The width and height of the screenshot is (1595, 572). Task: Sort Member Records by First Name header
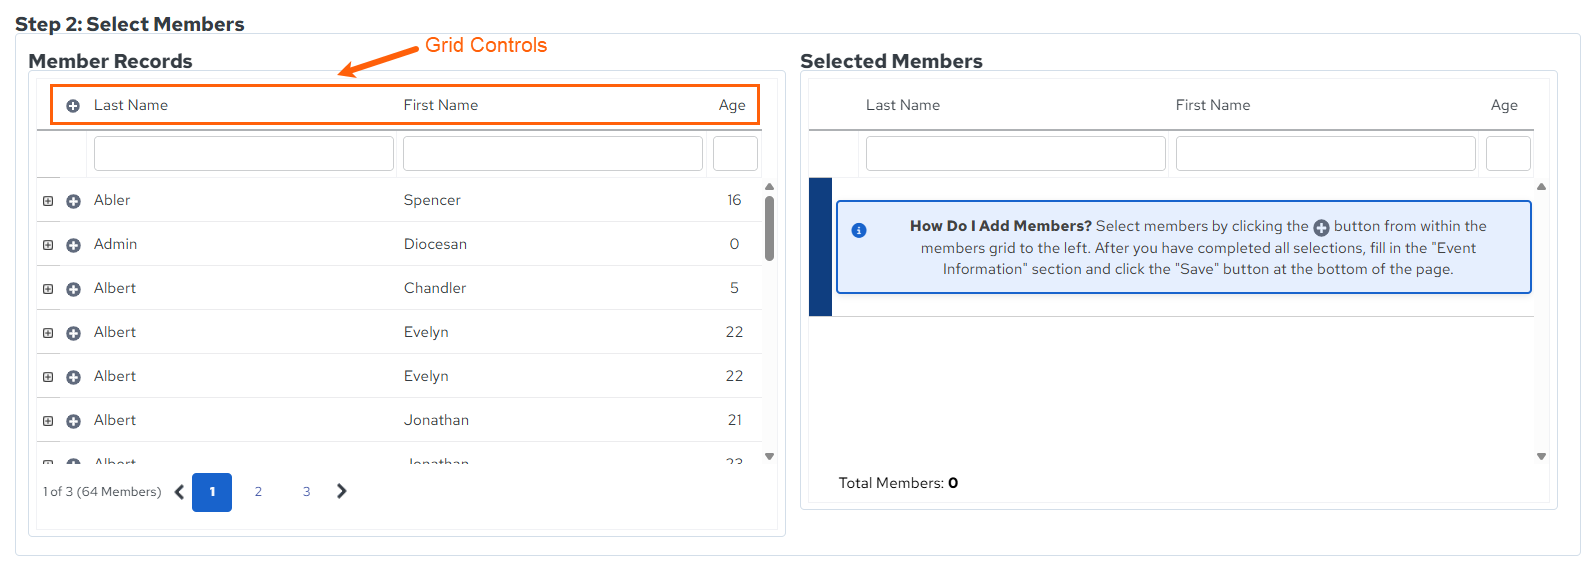point(441,105)
